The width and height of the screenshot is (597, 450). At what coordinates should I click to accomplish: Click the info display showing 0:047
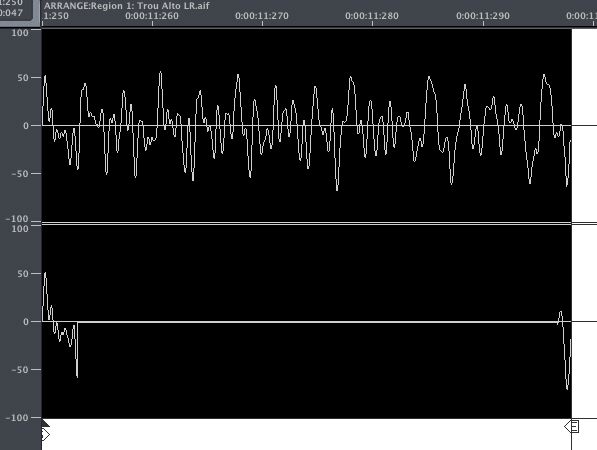click(x=11, y=12)
